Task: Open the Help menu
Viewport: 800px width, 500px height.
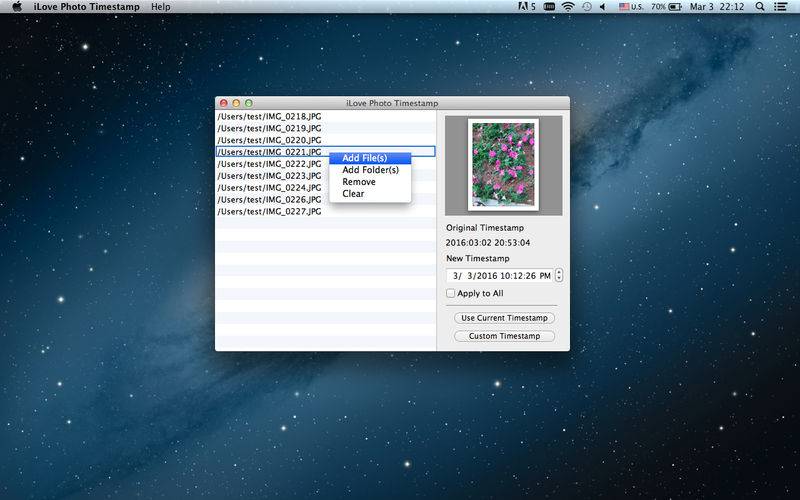Action: click(161, 7)
